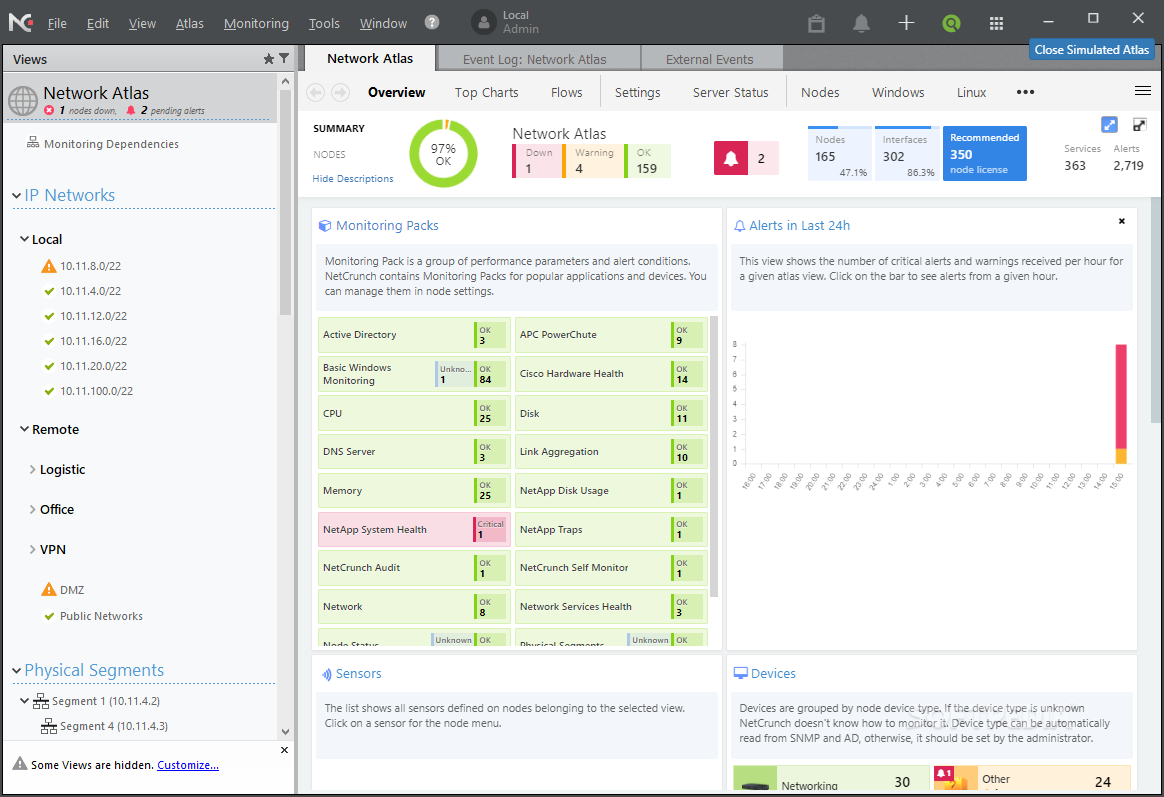Close the Alerts in Last 24h panel
This screenshot has height=797, width=1164.
tap(1122, 221)
